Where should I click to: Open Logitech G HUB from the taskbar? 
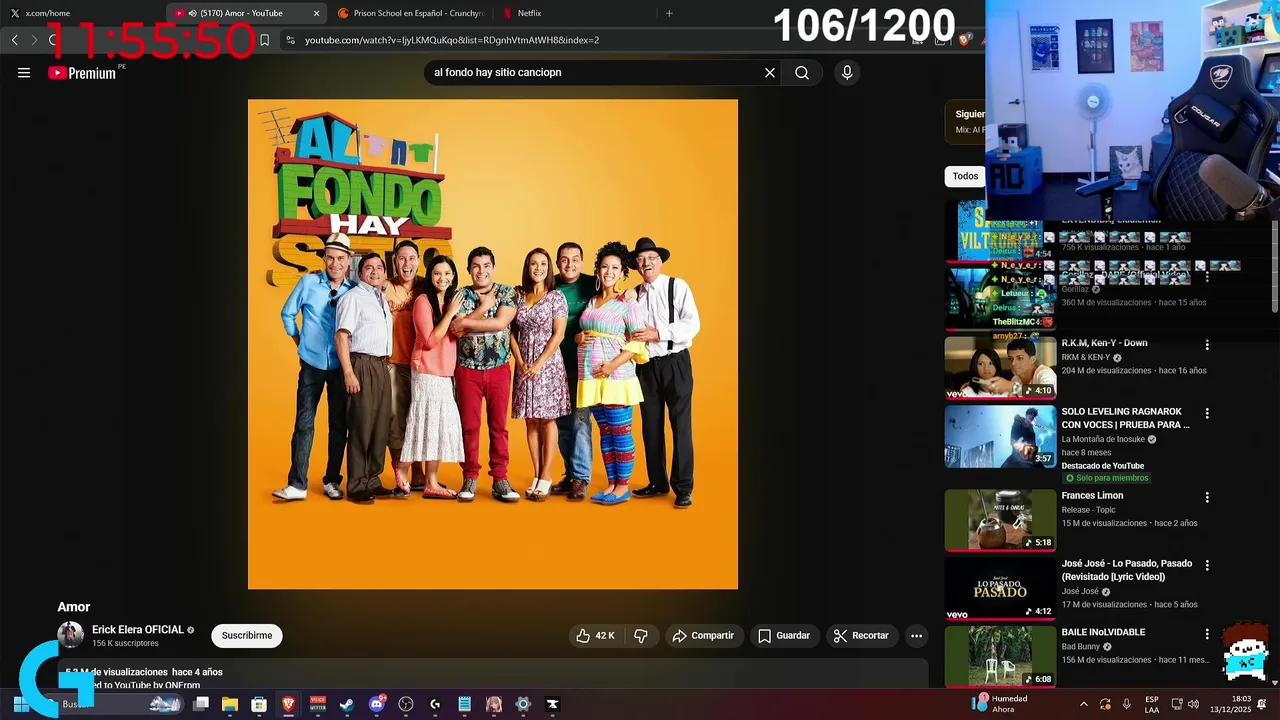click(x=435, y=704)
